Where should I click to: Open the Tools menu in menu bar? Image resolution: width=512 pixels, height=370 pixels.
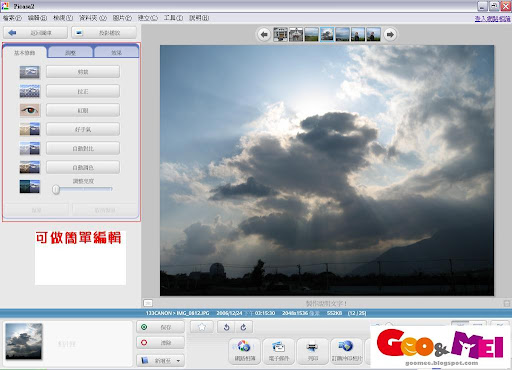pyautogui.click(x=173, y=18)
